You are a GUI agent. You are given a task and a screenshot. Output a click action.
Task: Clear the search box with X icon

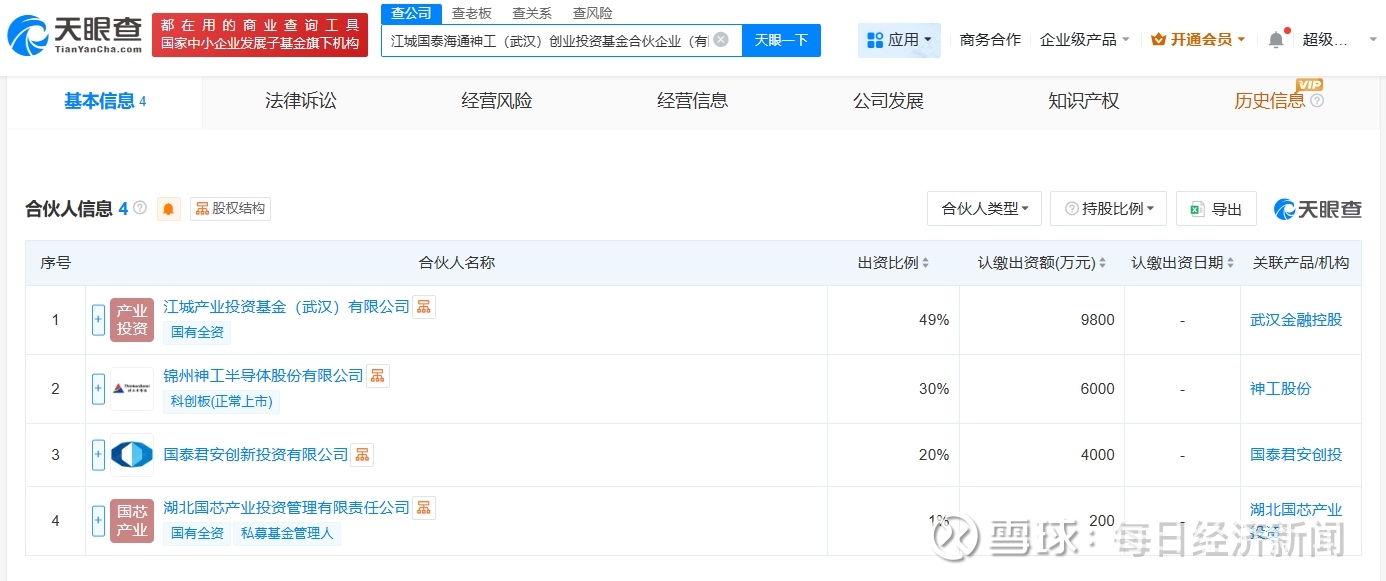(x=721, y=40)
